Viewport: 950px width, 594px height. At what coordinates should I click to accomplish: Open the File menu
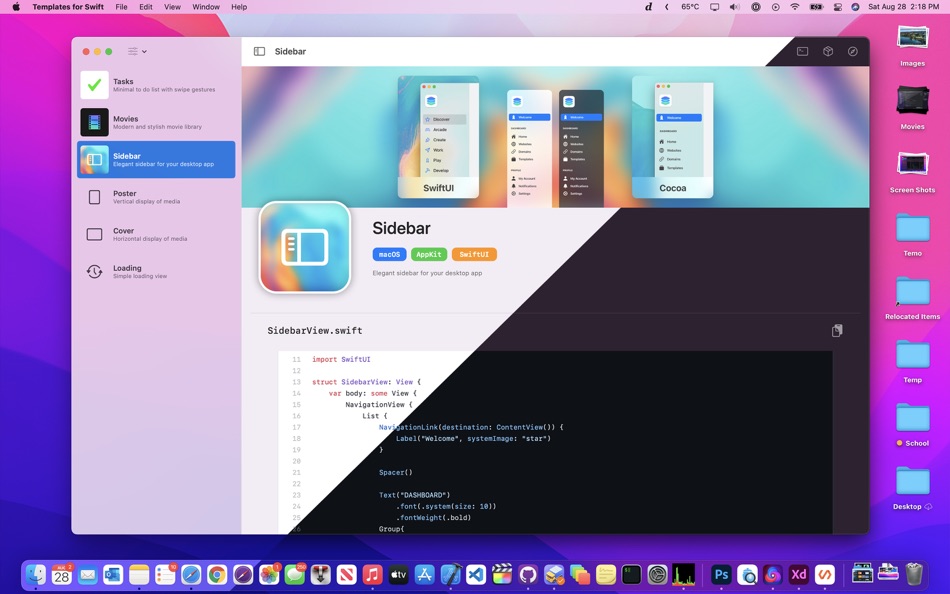(x=121, y=7)
